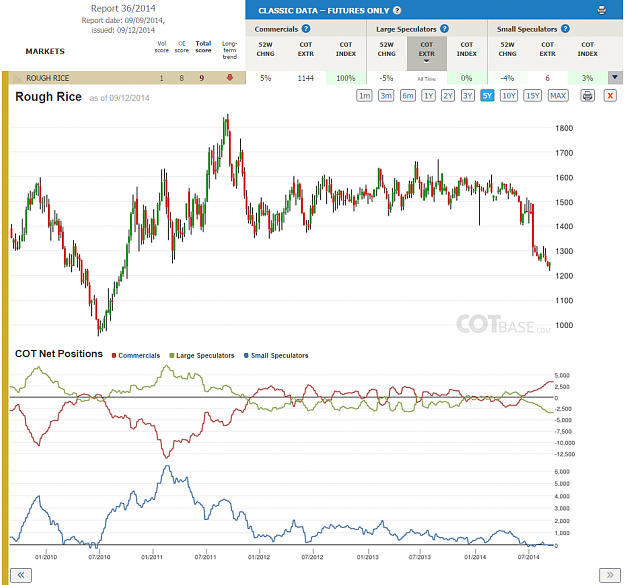Open help for Classic Data Futures Only
This screenshot has height=585, width=625.
point(397,10)
